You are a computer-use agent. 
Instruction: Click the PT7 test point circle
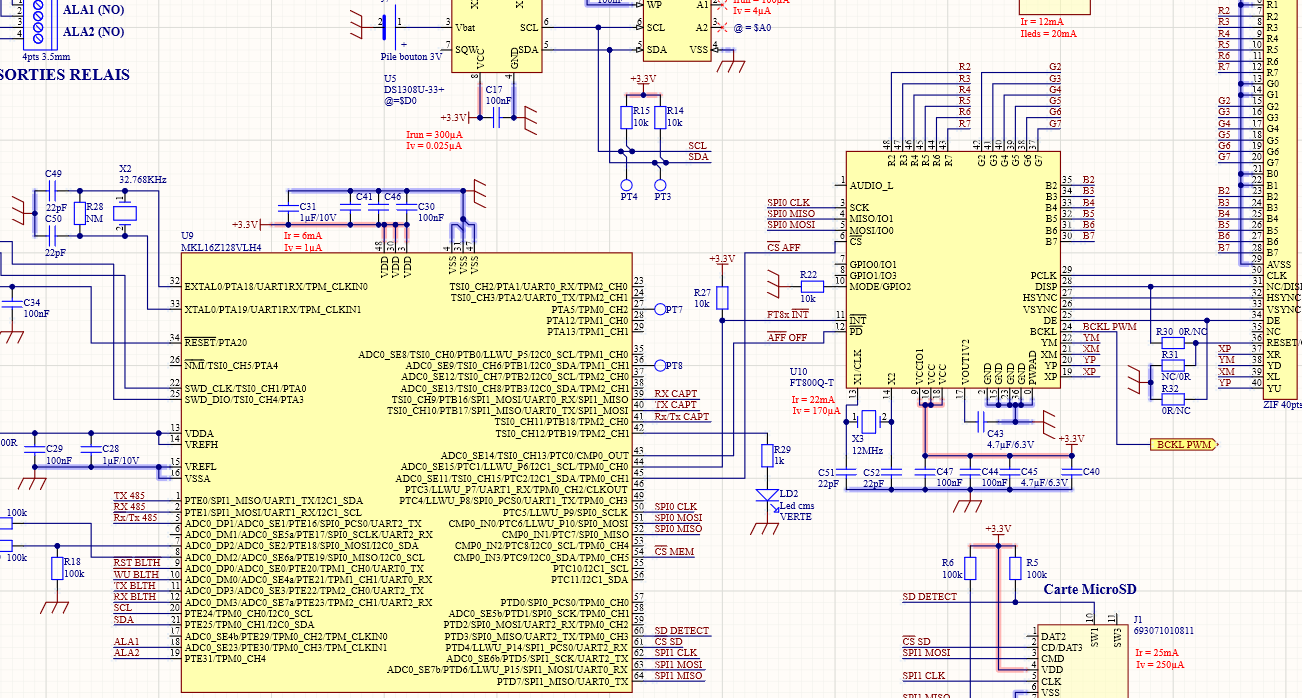click(660, 310)
